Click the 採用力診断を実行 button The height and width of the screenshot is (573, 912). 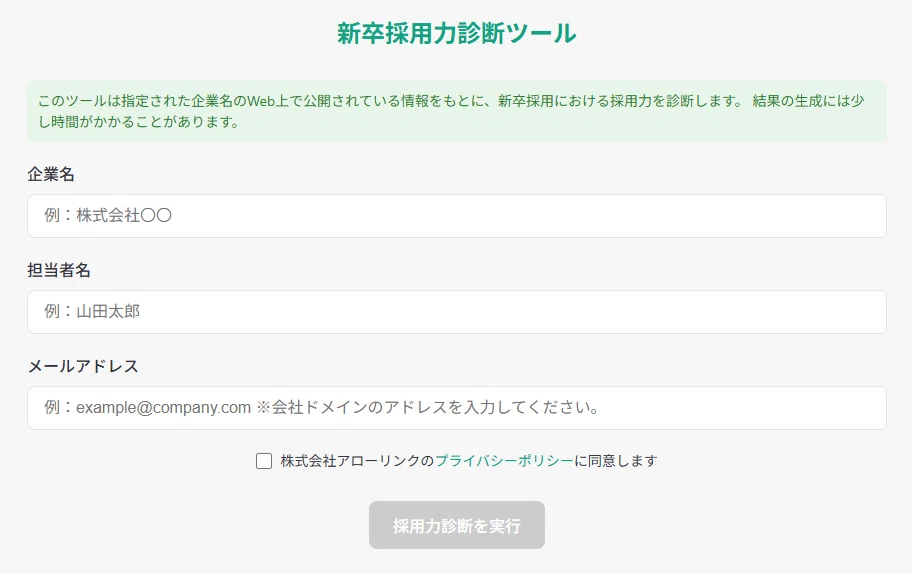457,525
